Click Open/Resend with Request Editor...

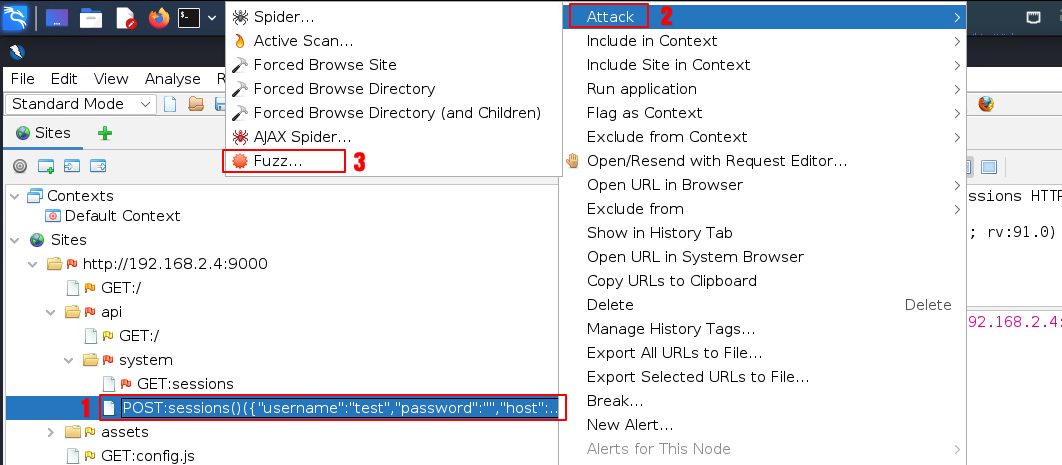pyautogui.click(x=716, y=160)
